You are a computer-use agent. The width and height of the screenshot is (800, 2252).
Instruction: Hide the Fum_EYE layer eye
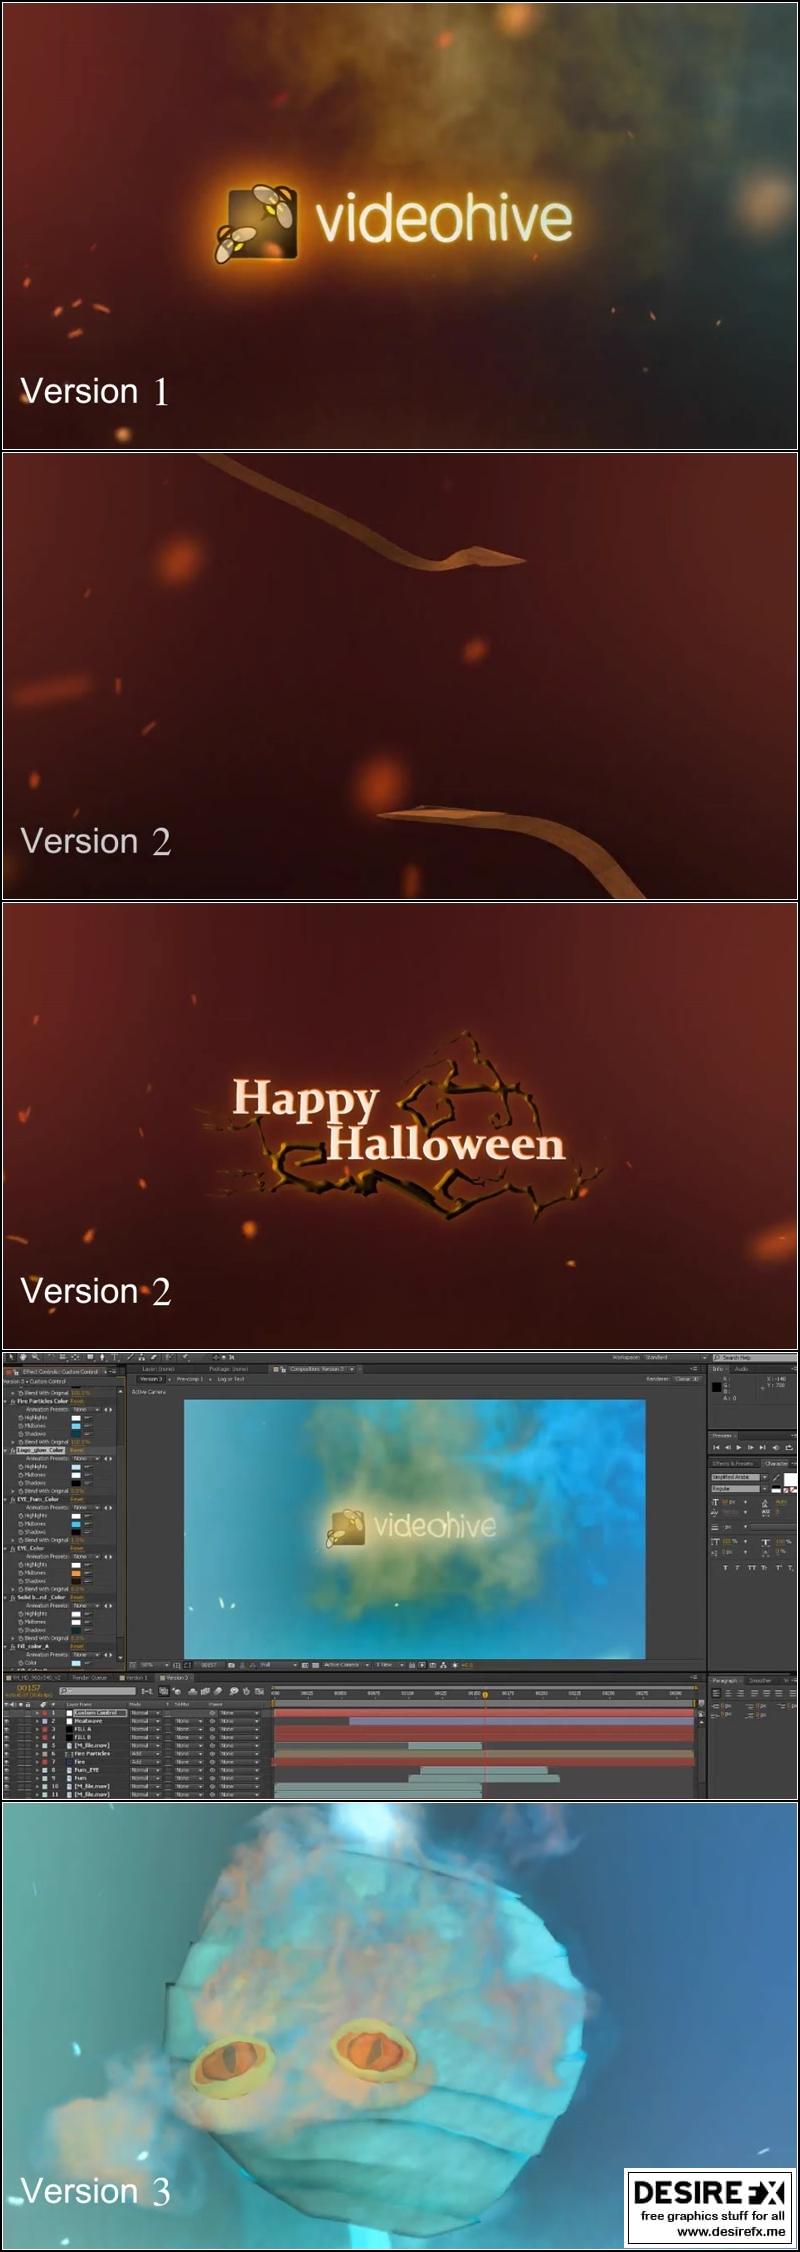[x=6, y=1770]
